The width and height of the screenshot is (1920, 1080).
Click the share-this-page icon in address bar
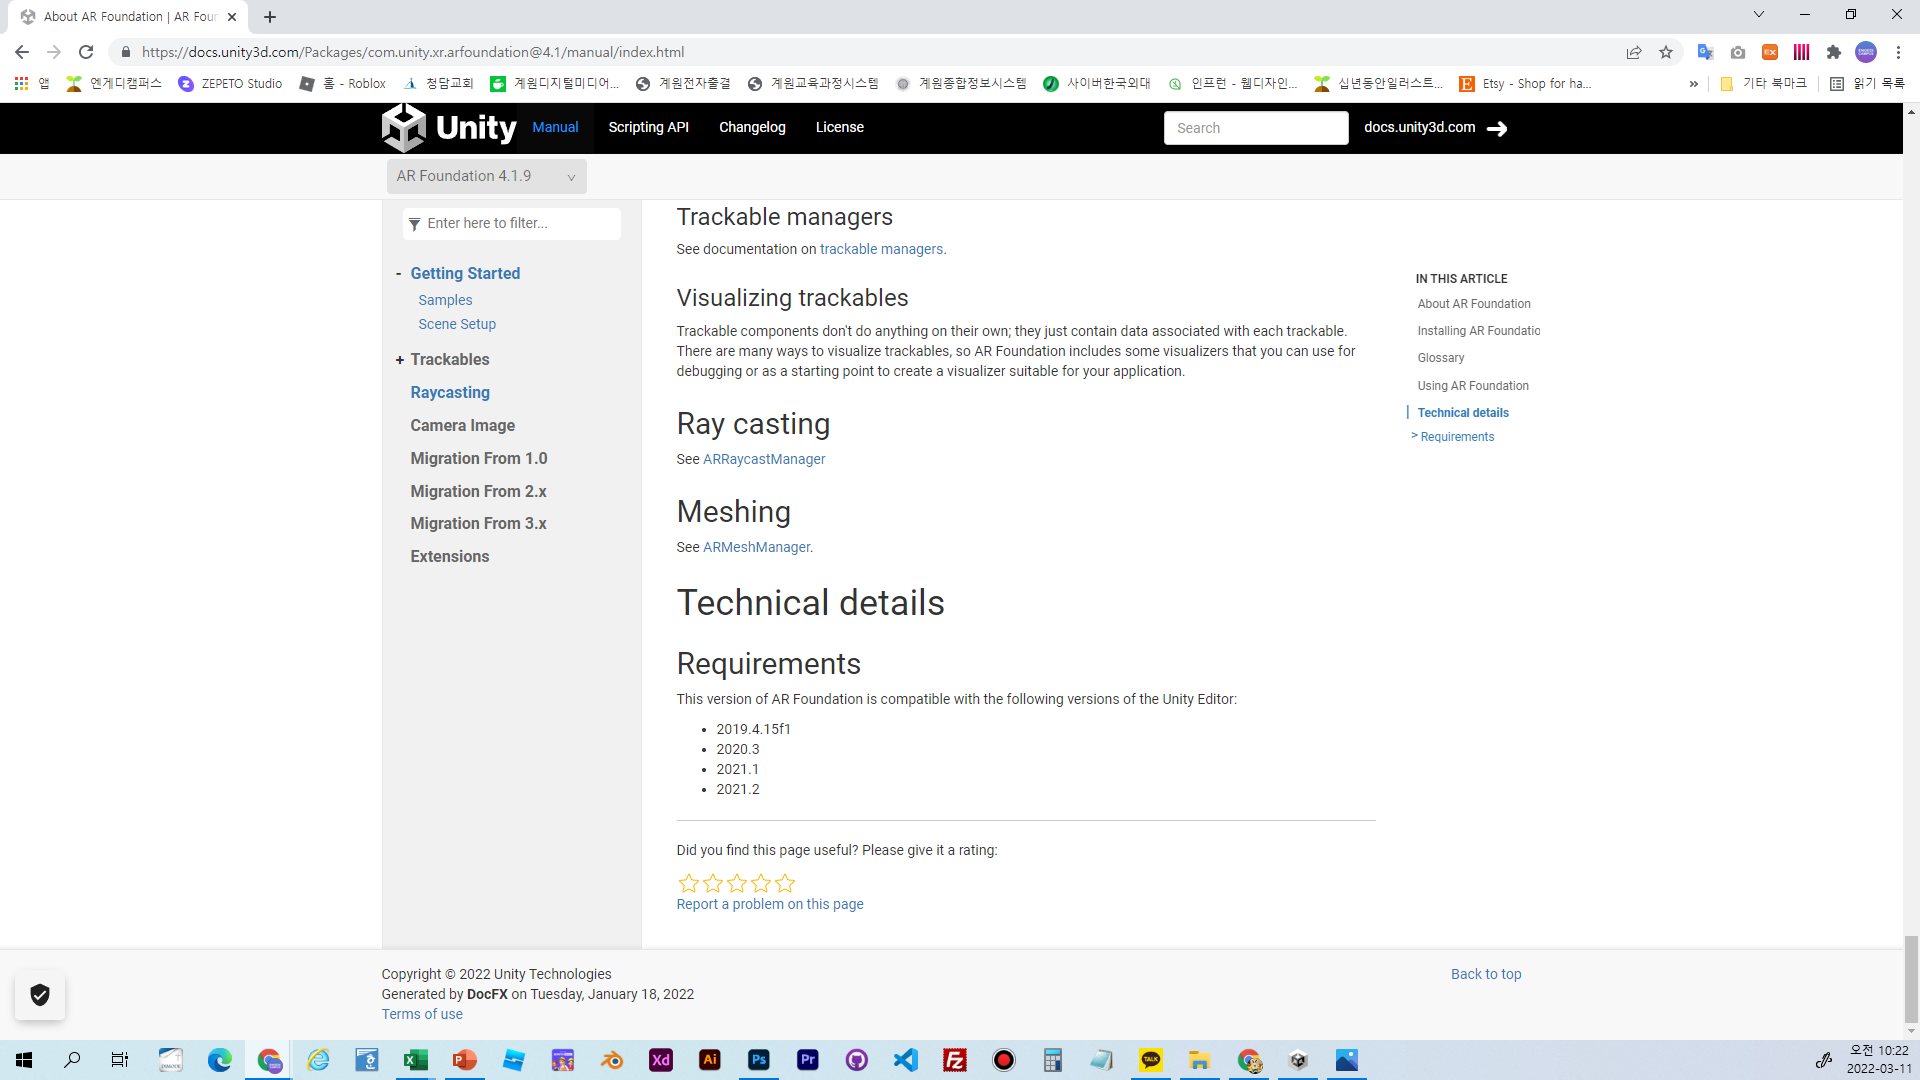coord(1634,52)
